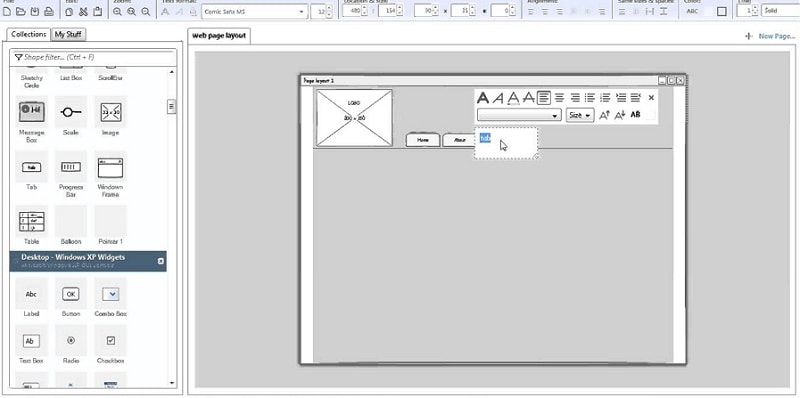Close the floating text toolbar

pos(651,97)
